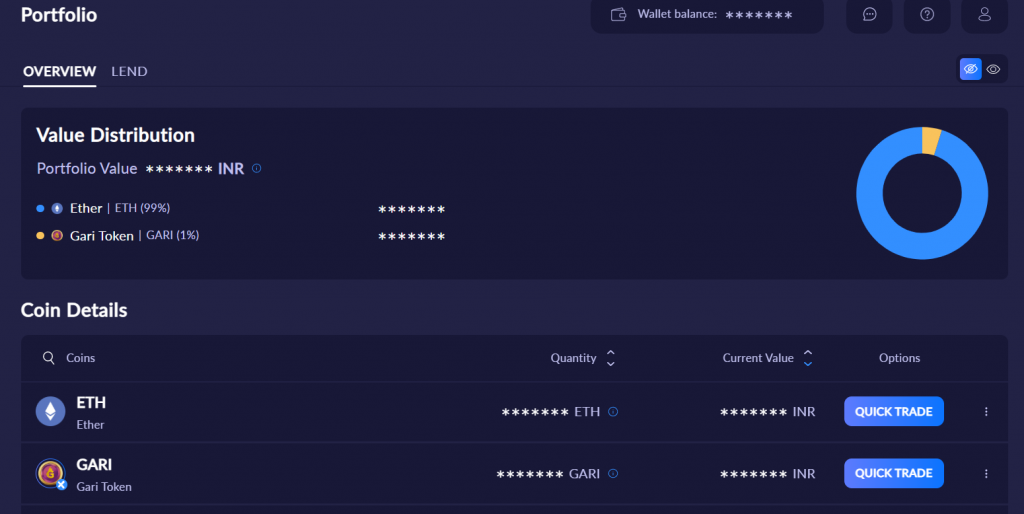Click the Ether coin logo in Coin Details

click(50, 411)
